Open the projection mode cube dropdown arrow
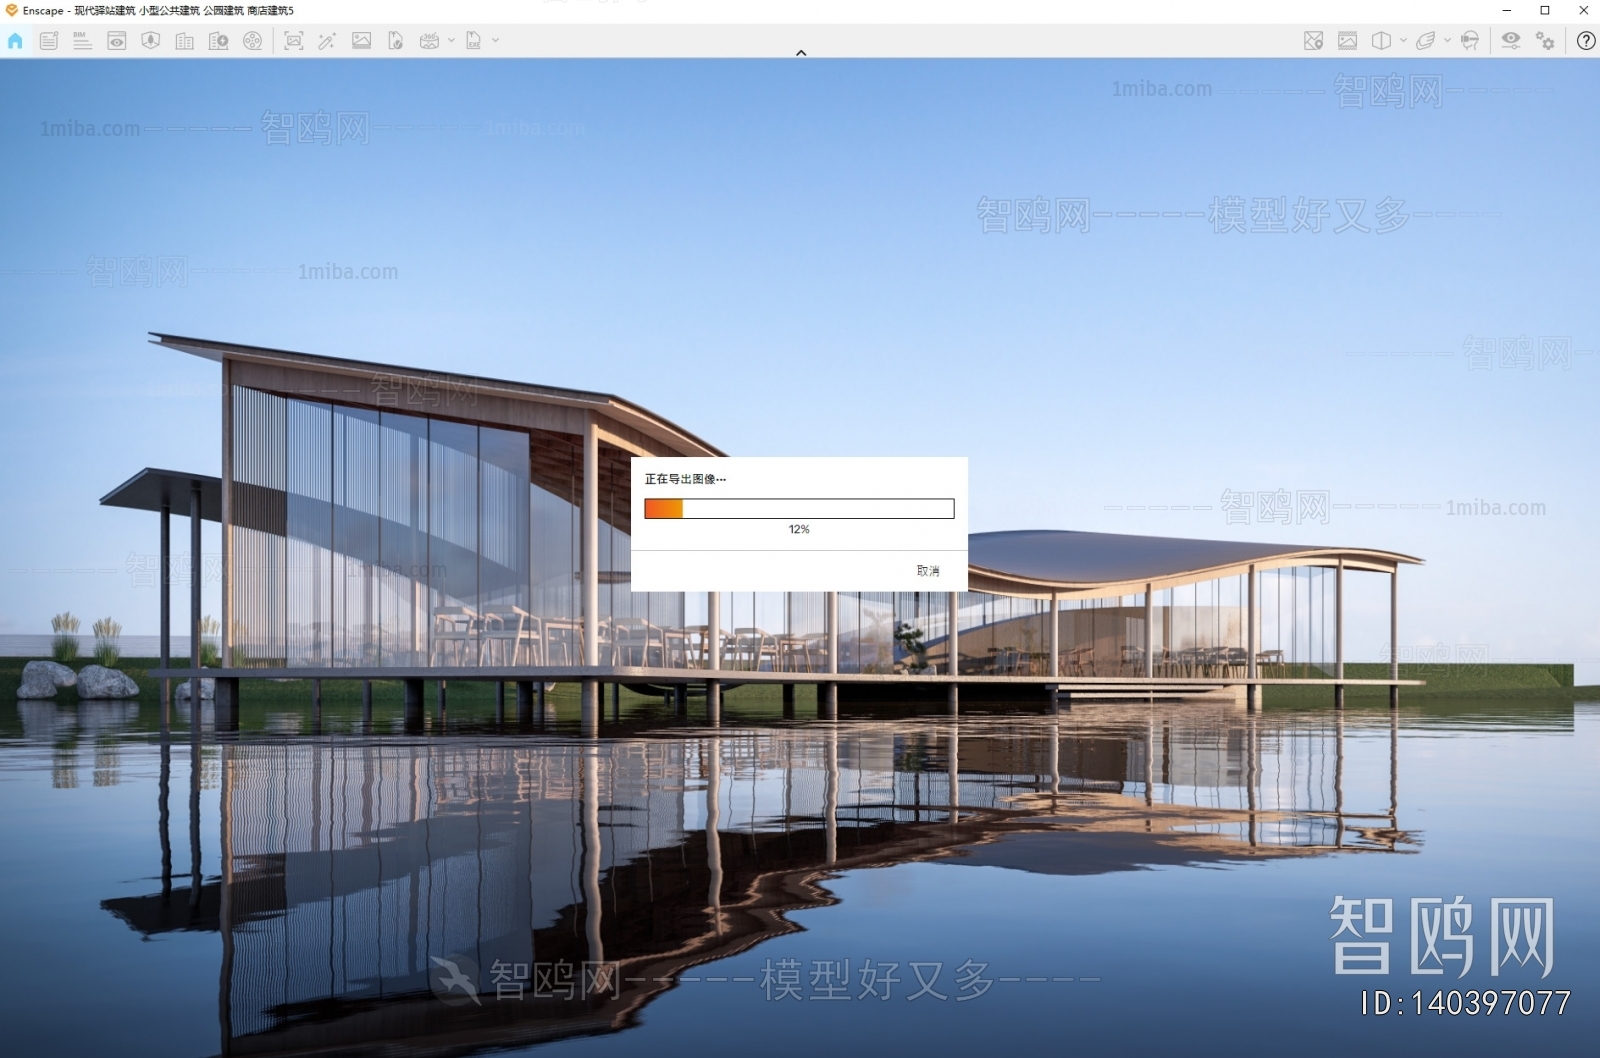 coord(1403,41)
